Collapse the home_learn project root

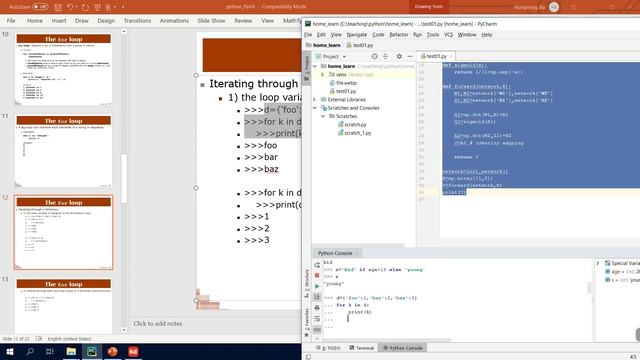(315, 66)
